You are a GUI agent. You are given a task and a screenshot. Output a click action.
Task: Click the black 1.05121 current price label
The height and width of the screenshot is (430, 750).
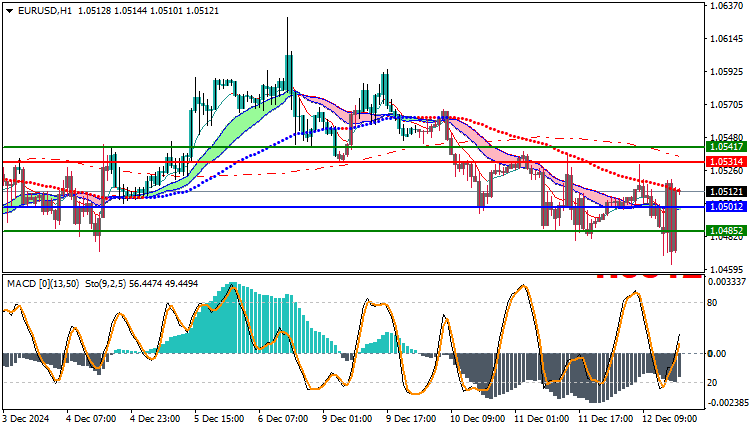pyautogui.click(x=727, y=191)
